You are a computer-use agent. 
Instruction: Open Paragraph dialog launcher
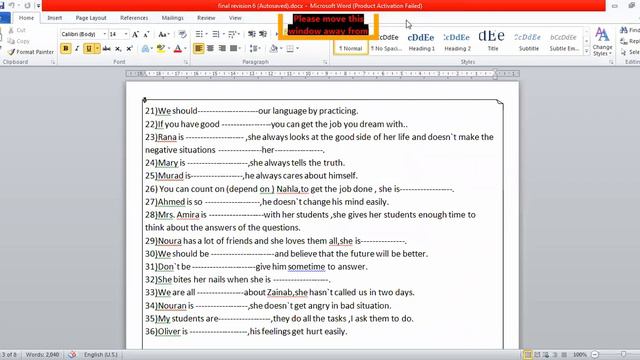click(x=325, y=62)
